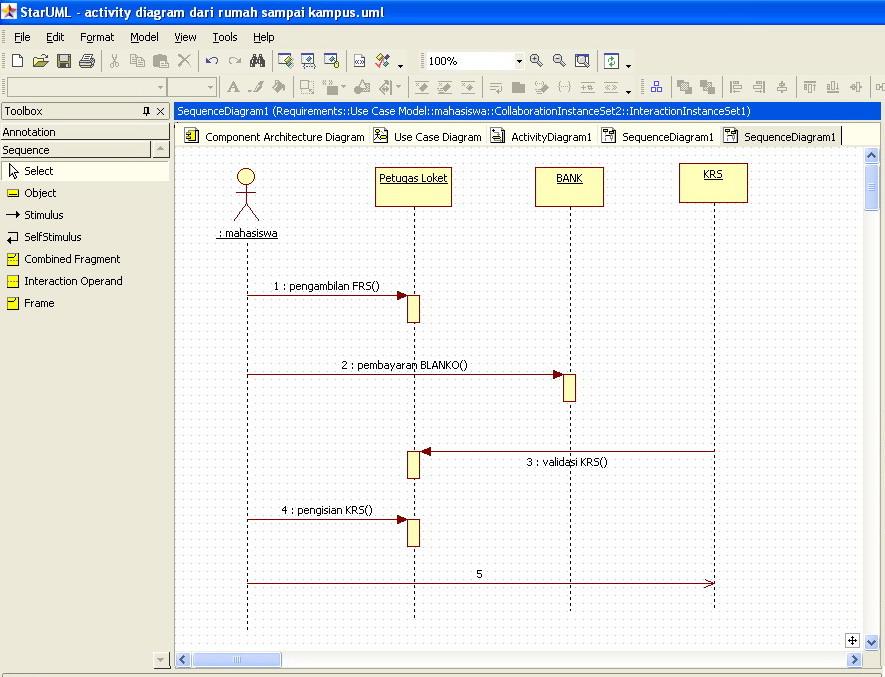The image size is (885, 677).
Task: Click the Paste clipboard icon
Action: click(x=161, y=61)
